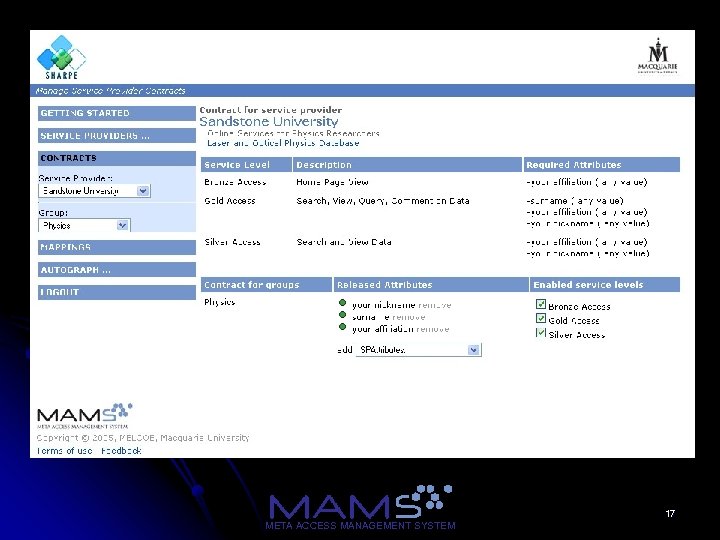Remove the your affiliation attribute
The width and height of the screenshot is (720, 540).
point(433,329)
